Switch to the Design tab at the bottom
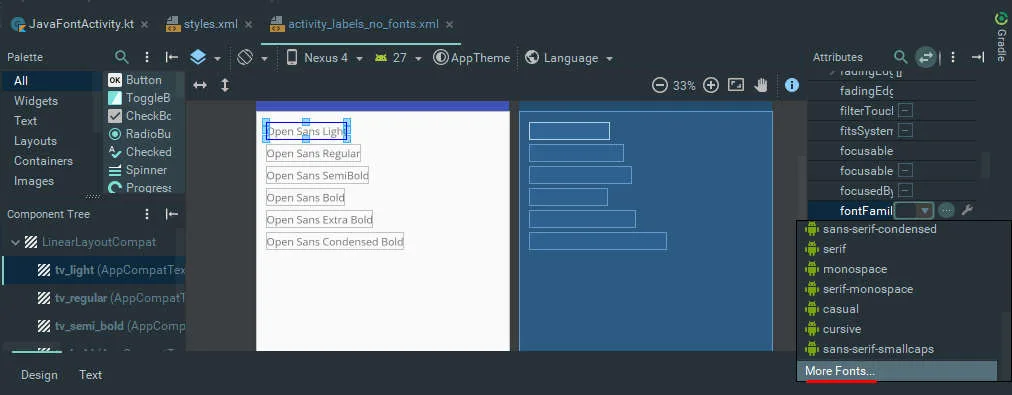This screenshot has width=1012, height=395. (x=39, y=374)
